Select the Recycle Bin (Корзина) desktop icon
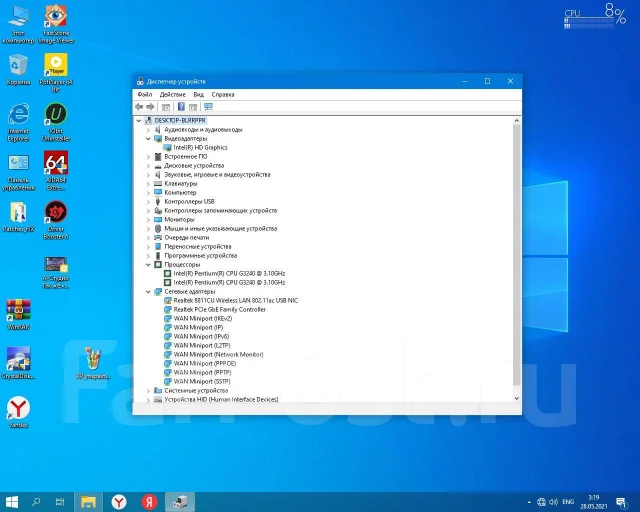640x512 pixels. [x=18, y=69]
